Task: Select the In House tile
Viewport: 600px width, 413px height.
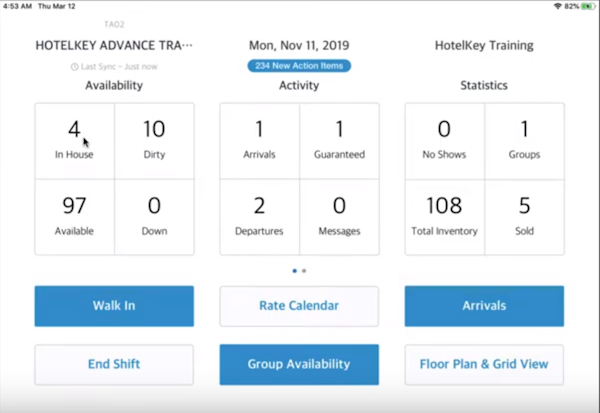Action: 74,140
